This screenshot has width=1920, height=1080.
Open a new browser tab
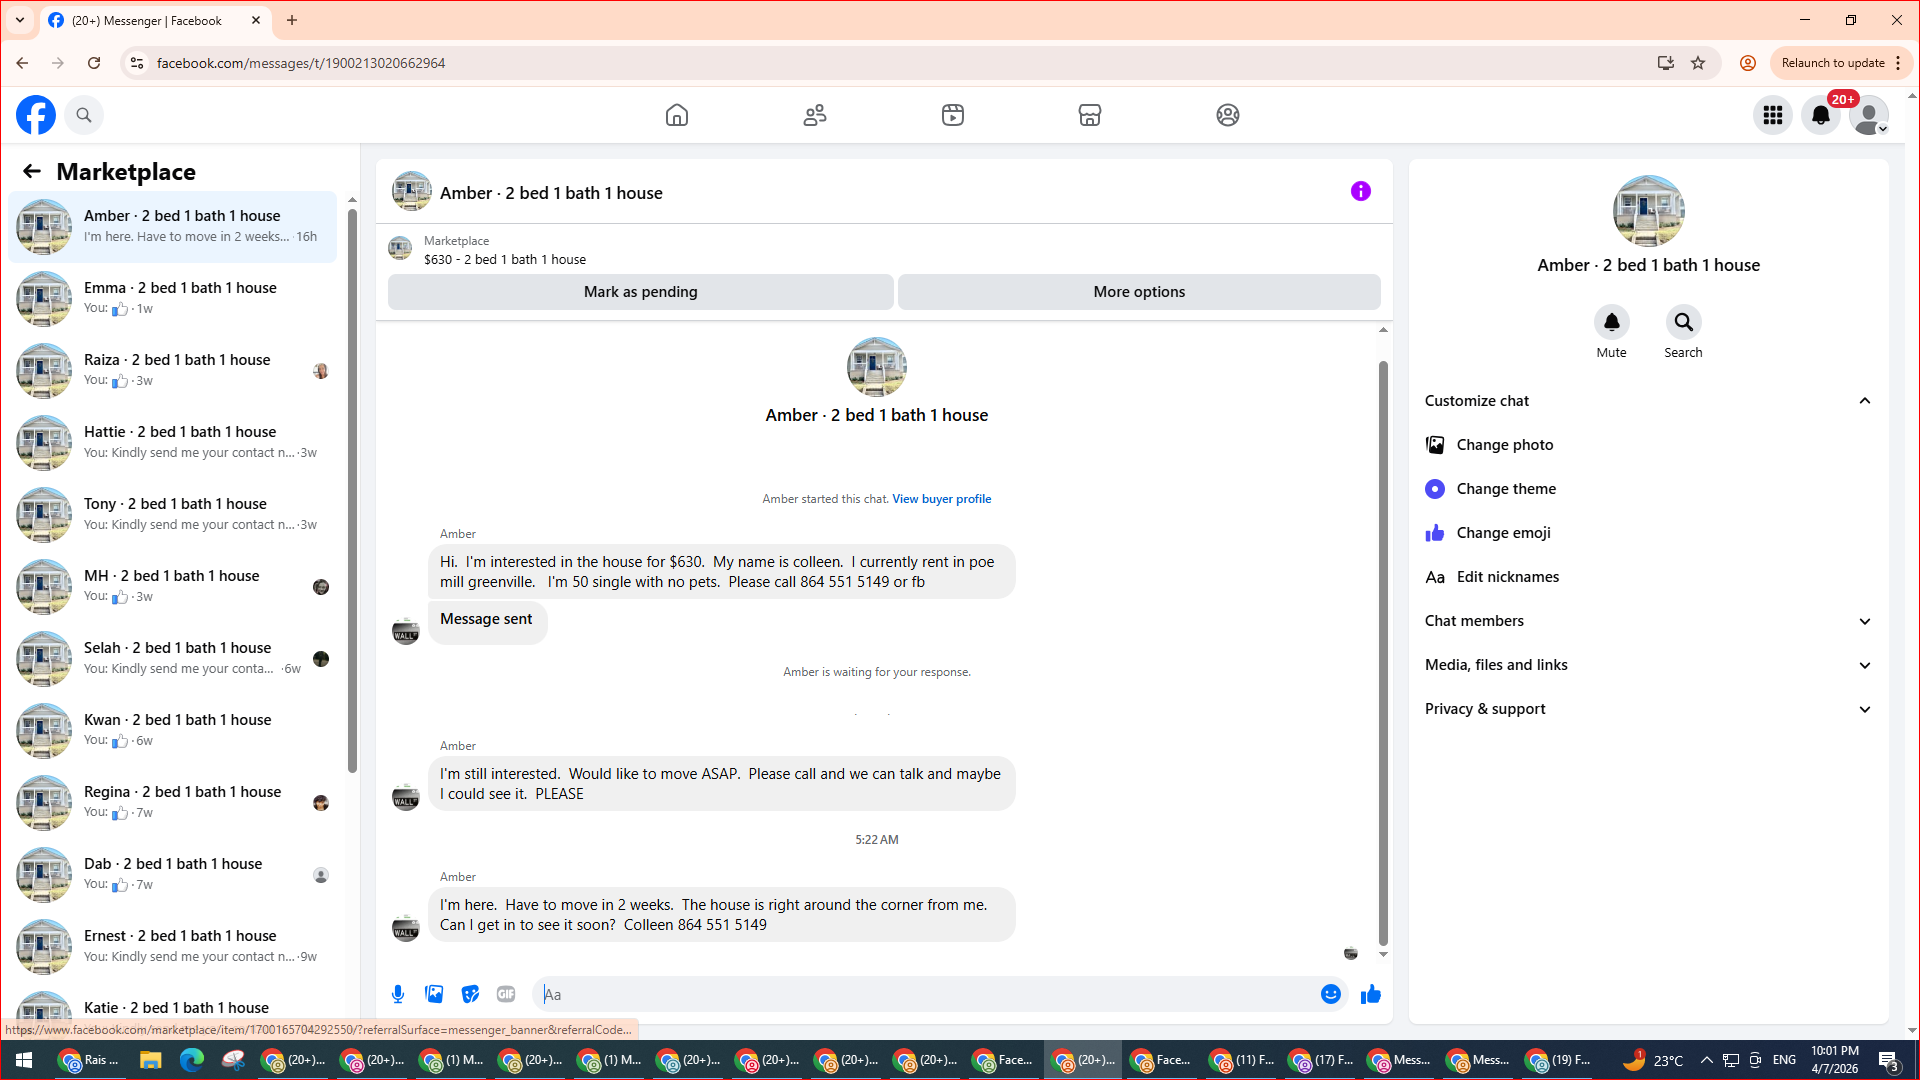point(292,20)
